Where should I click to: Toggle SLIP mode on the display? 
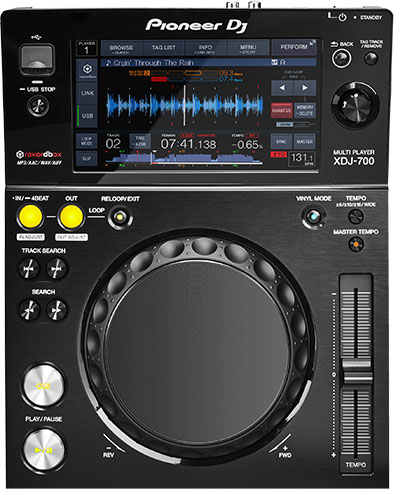(86, 159)
